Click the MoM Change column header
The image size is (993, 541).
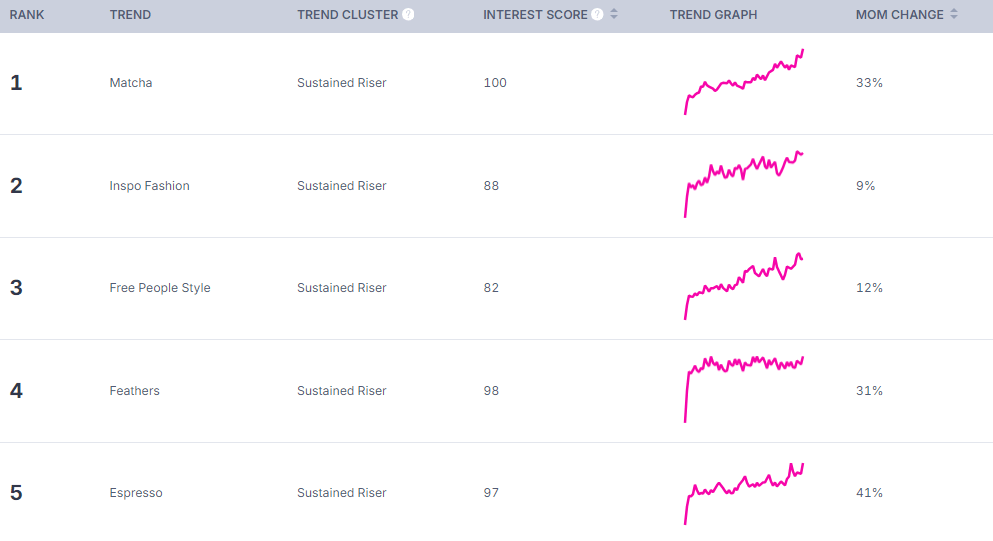[x=899, y=15]
